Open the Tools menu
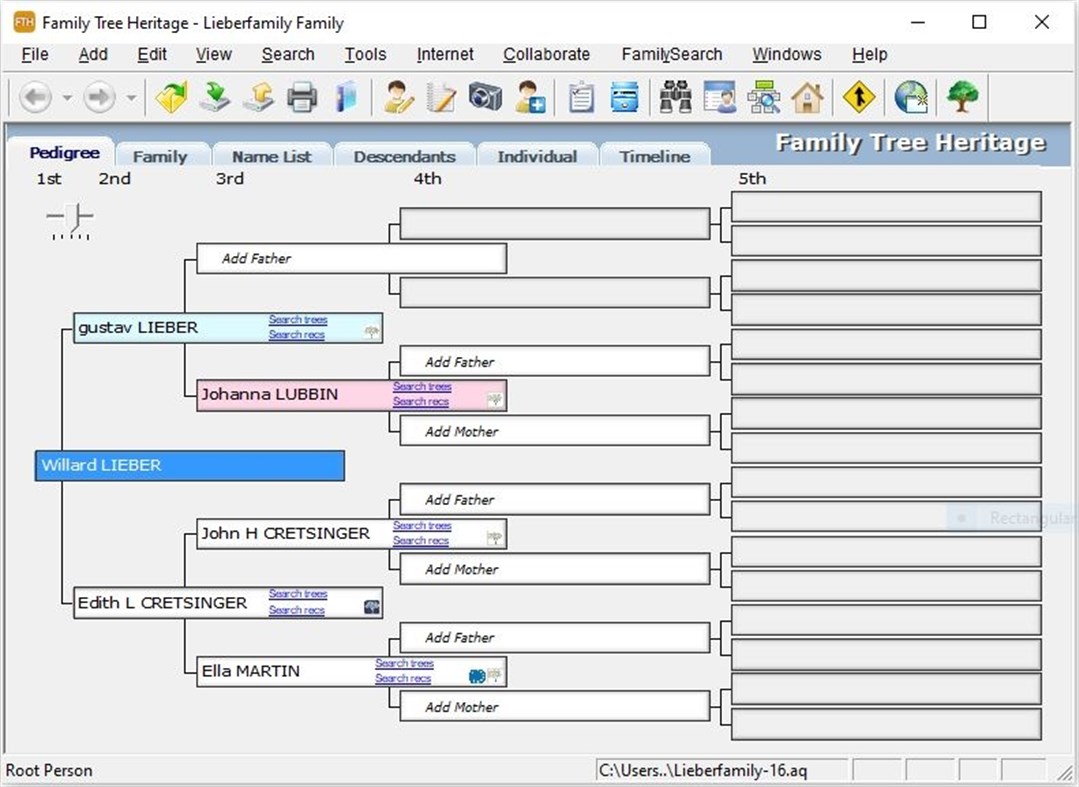The height and width of the screenshot is (787, 1079). pyautogui.click(x=364, y=54)
